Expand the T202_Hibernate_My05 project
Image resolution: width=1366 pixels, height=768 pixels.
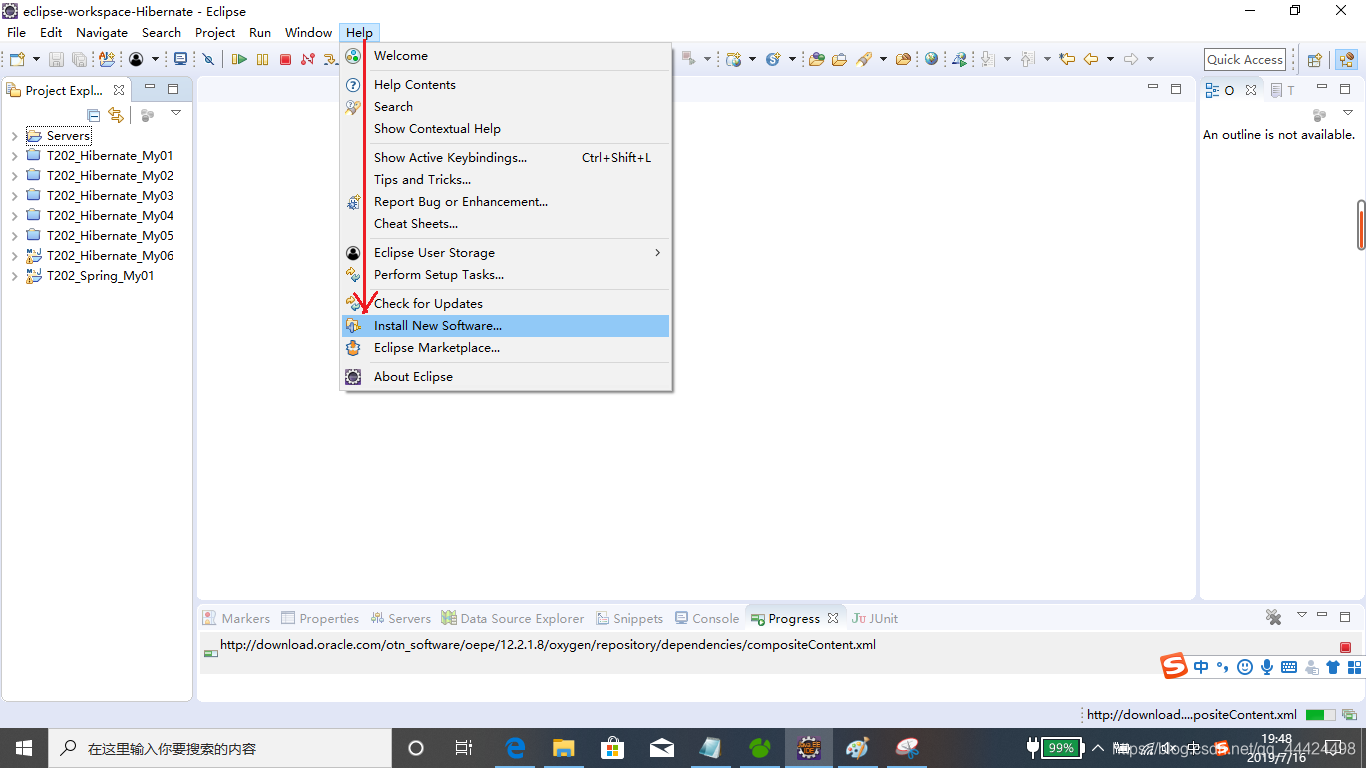point(14,236)
